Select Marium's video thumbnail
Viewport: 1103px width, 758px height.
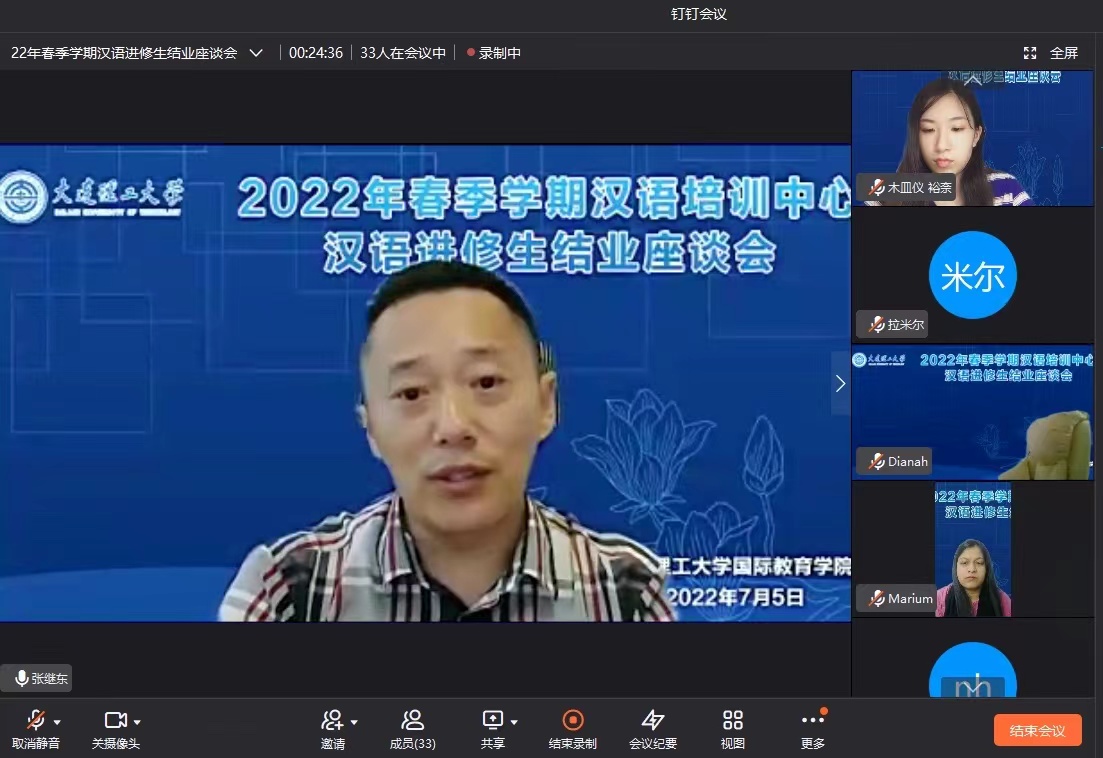tap(972, 549)
